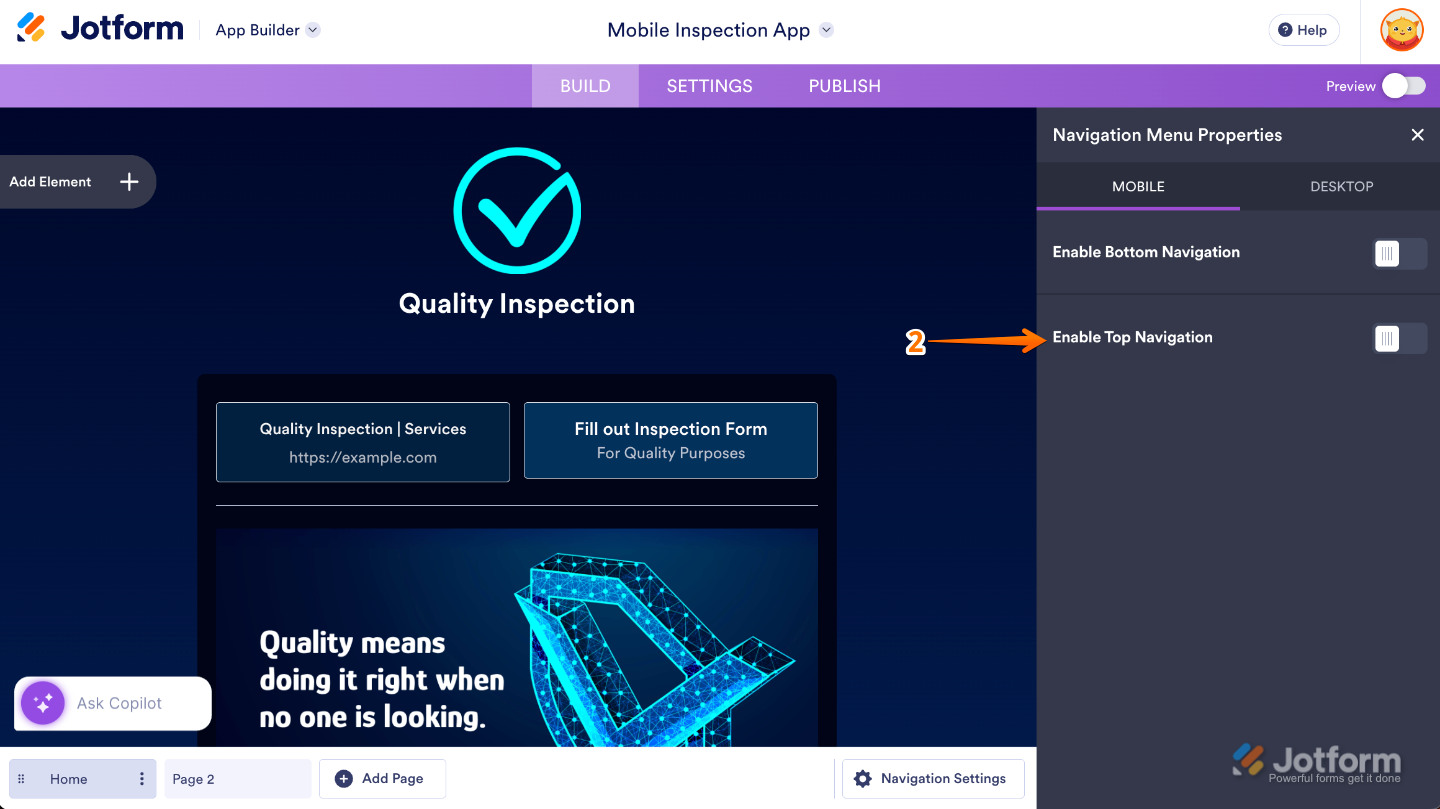The height and width of the screenshot is (809, 1440).
Task: Turn on the Preview toggle
Action: tap(1404, 86)
